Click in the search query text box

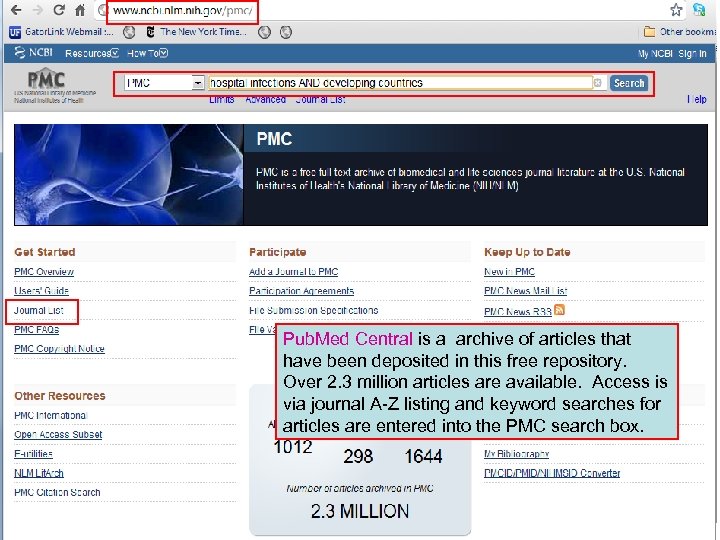[x=400, y=83]
